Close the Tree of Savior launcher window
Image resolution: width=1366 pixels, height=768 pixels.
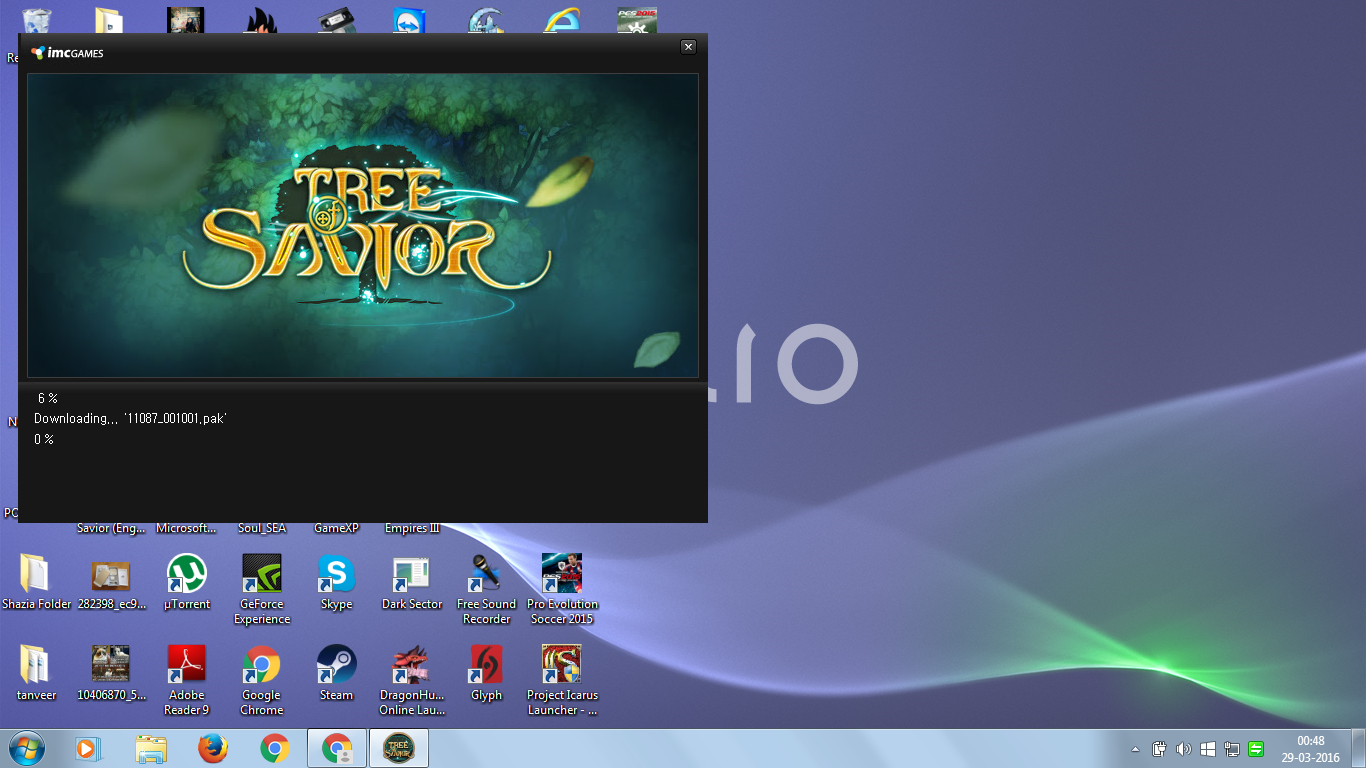688,47
